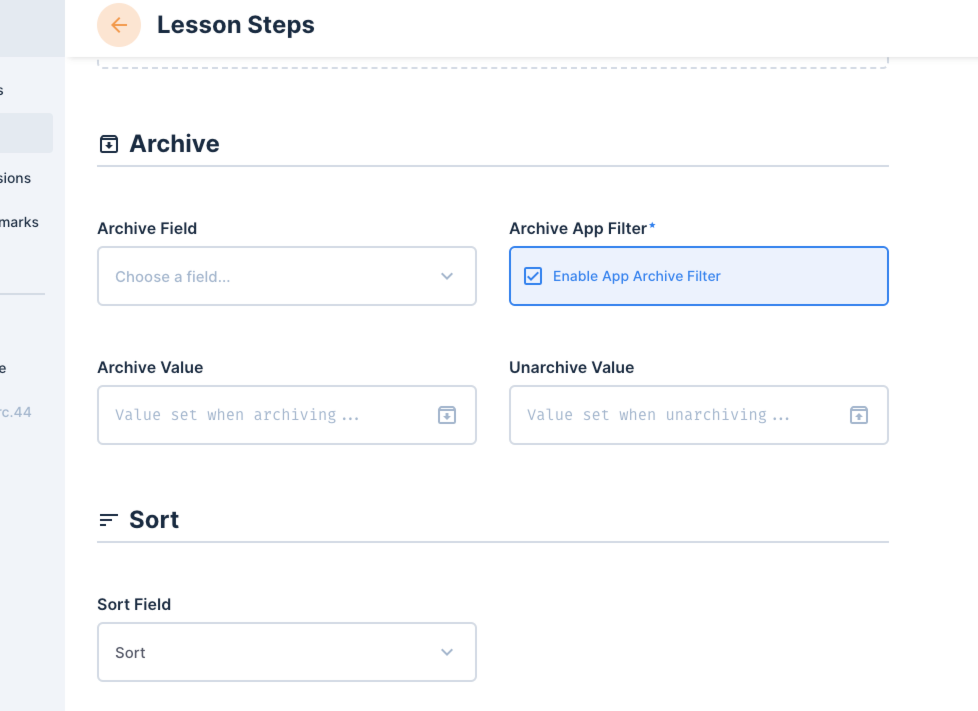This screenshot has height=711, width=978.
Task: Click the orange back arrow button
Action: [119, 25]
